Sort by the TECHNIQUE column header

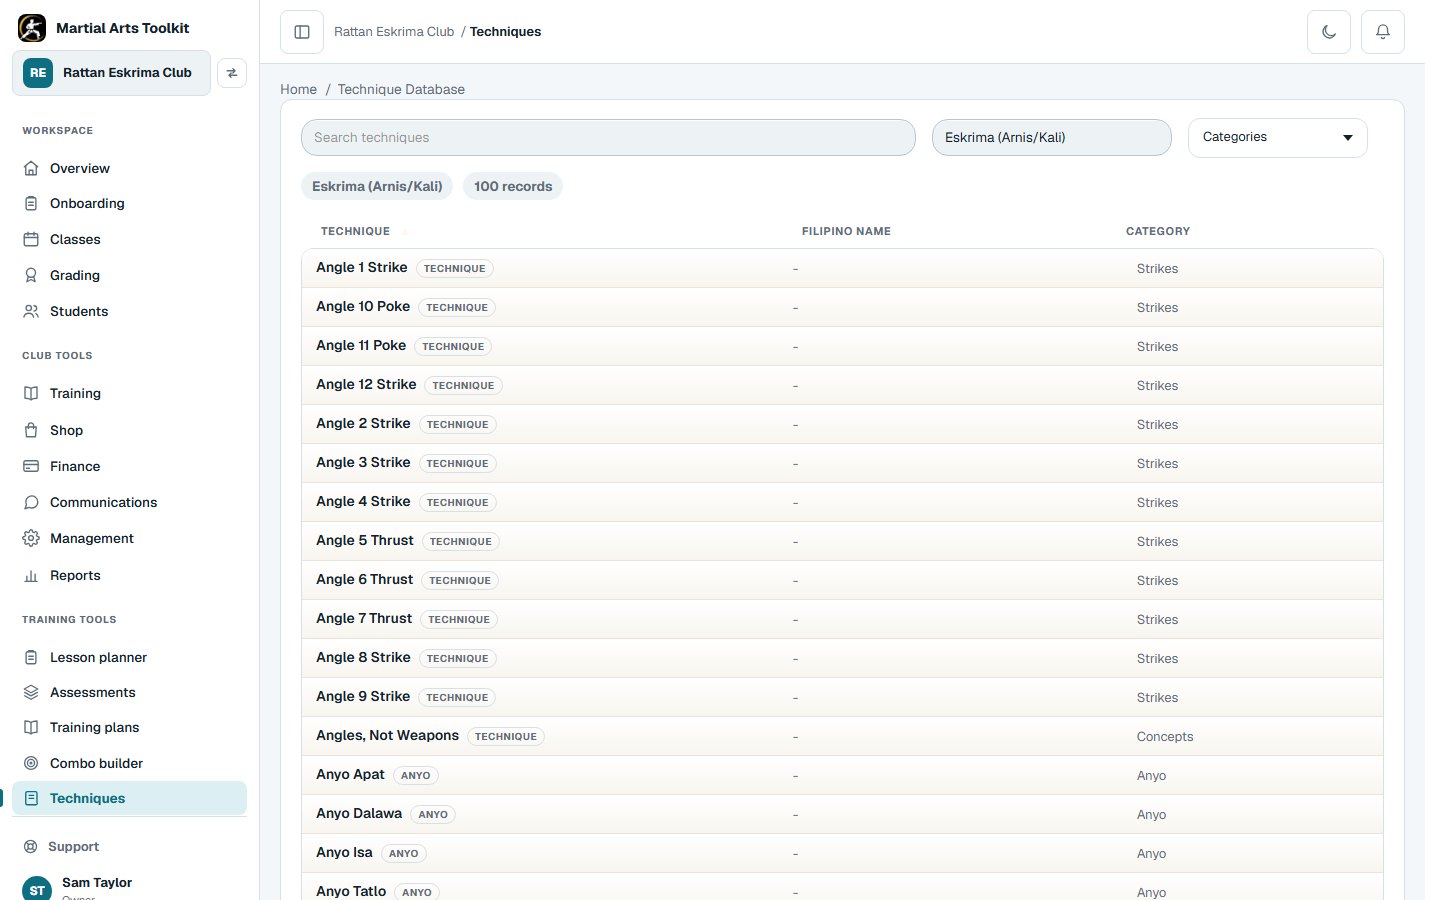tap(355, 231)
